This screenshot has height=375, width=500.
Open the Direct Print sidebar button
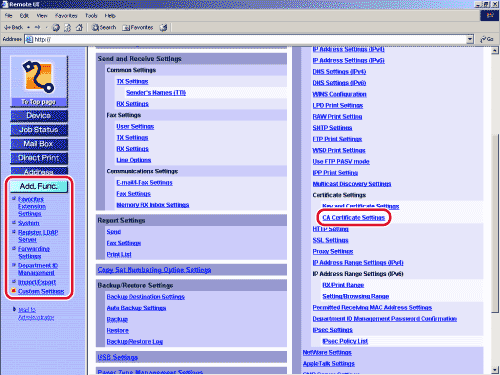(39, 158)
